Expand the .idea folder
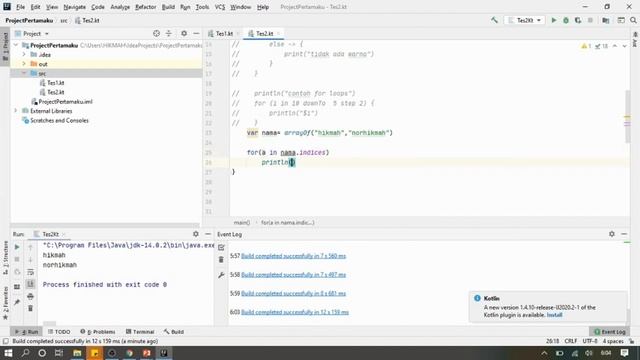640x360 pixels. coord(24,54)
